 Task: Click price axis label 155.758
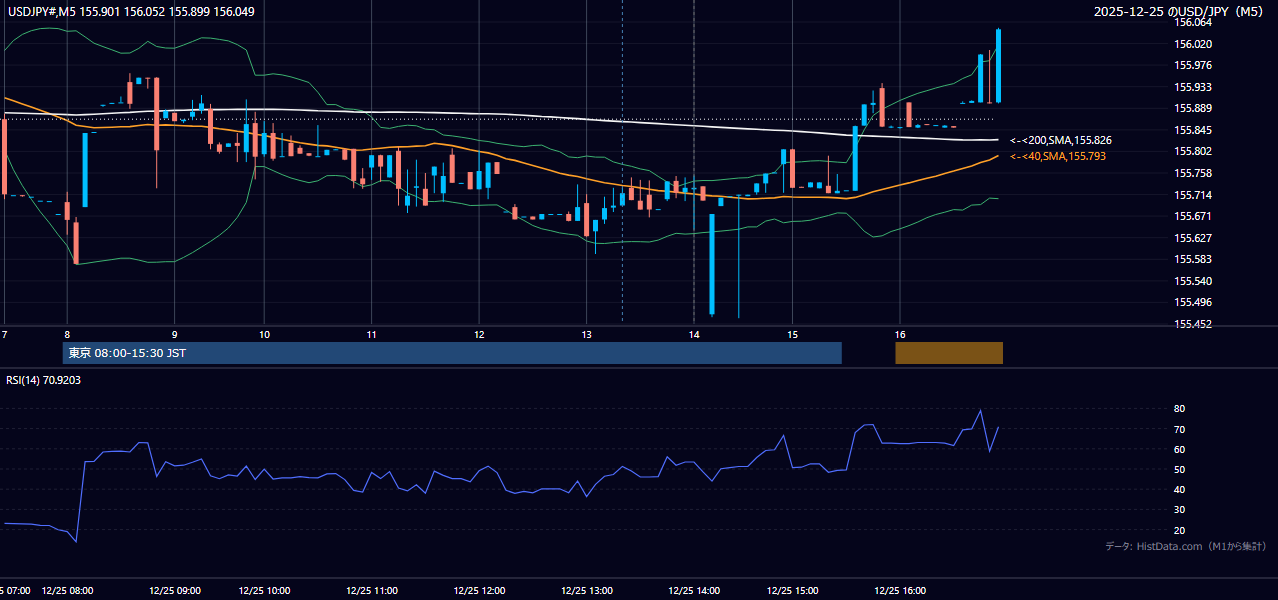tap(1193, 173)
